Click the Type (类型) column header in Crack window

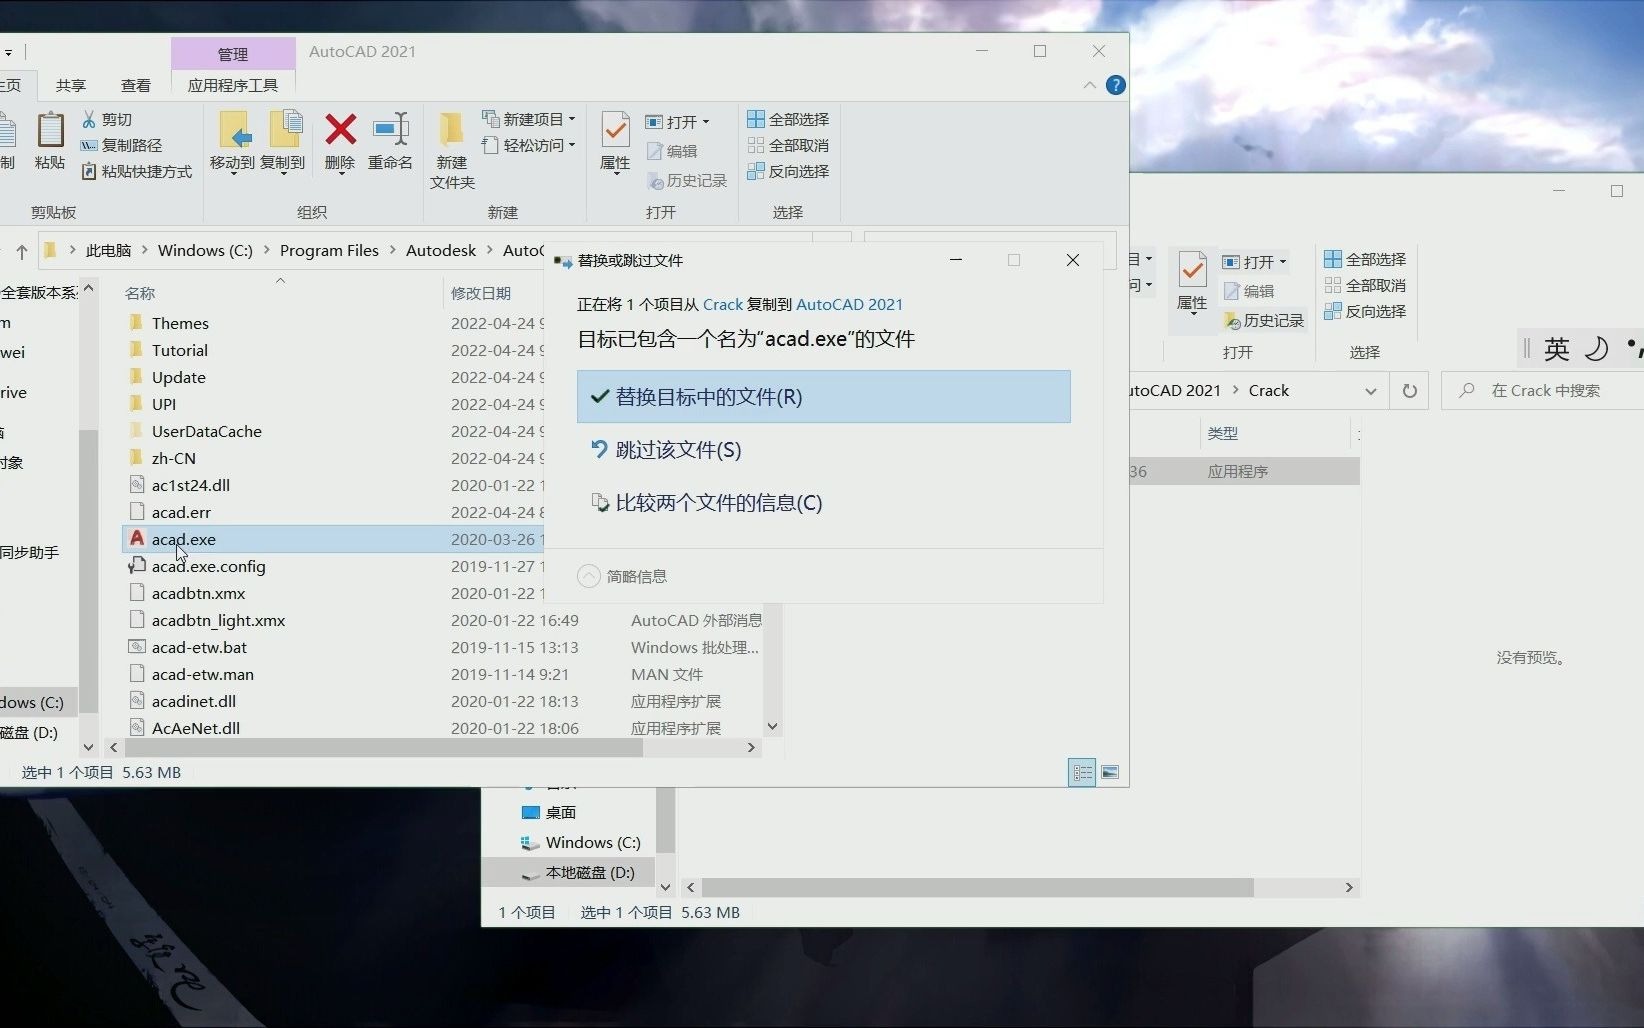click(x=1222, y=433)
